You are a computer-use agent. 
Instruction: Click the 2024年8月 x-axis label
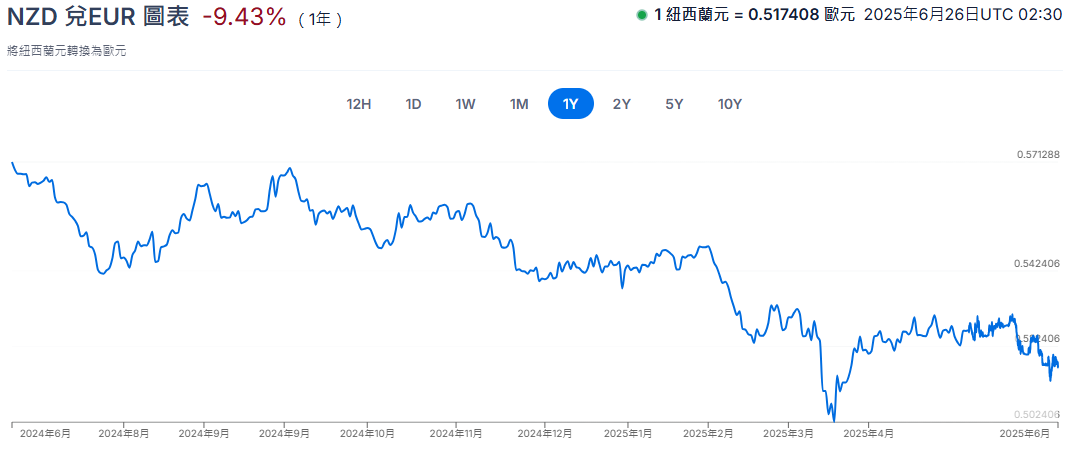[x=124, y=434]
